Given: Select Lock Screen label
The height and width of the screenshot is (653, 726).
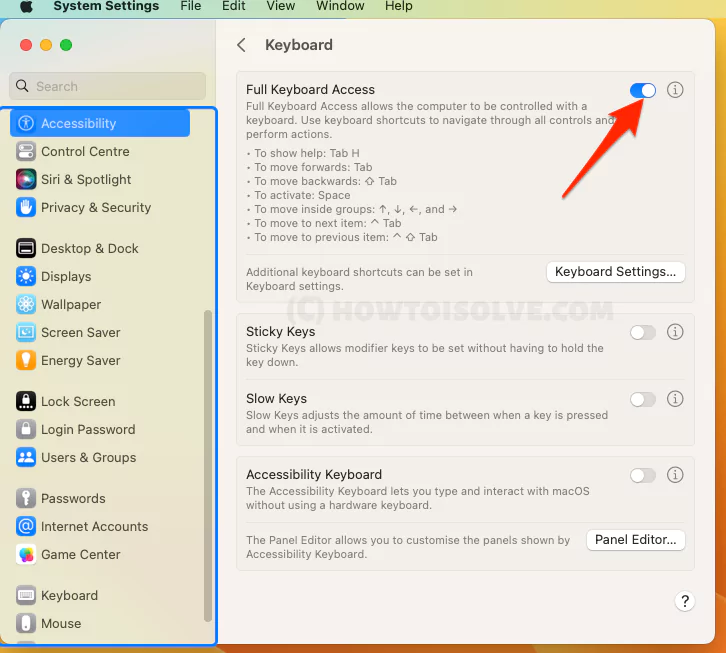Looking at the screenshot, I should click(x=78, y=402).
